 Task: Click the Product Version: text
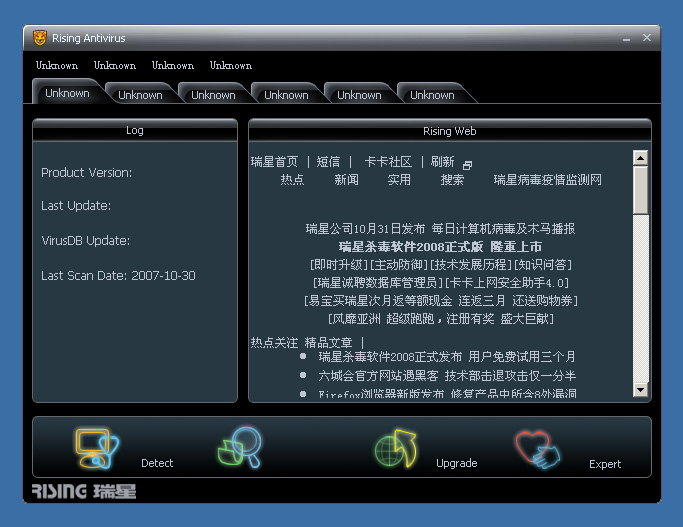click(87, 173)
